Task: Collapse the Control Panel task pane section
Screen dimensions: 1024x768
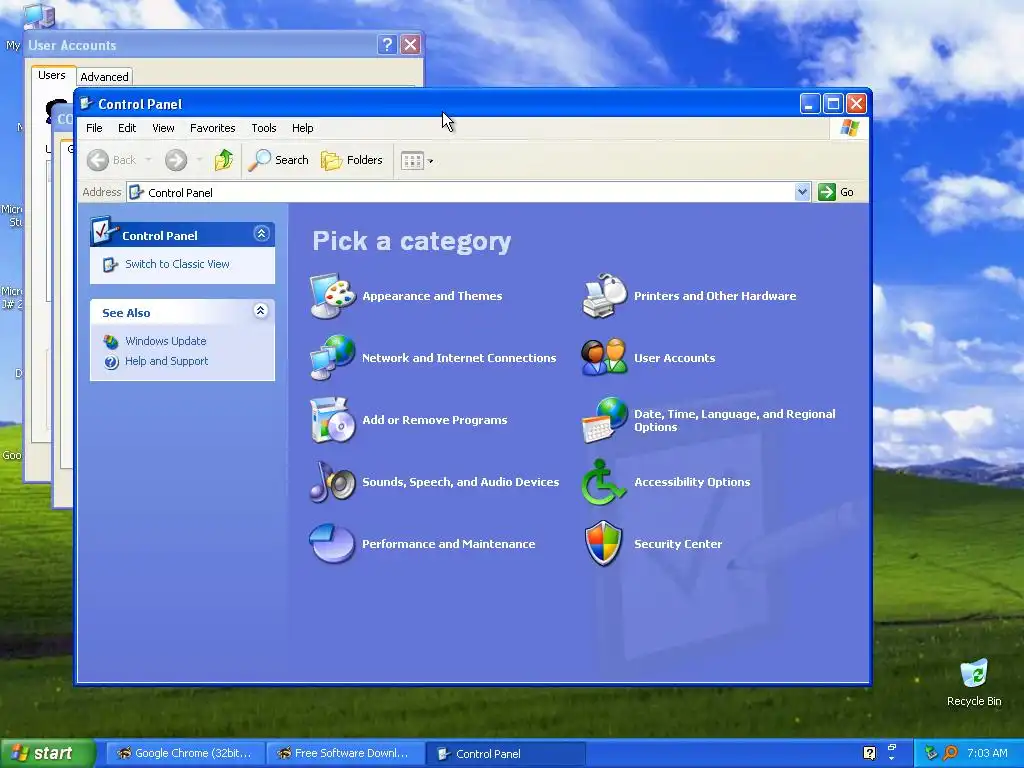Action: coord(261,234)
